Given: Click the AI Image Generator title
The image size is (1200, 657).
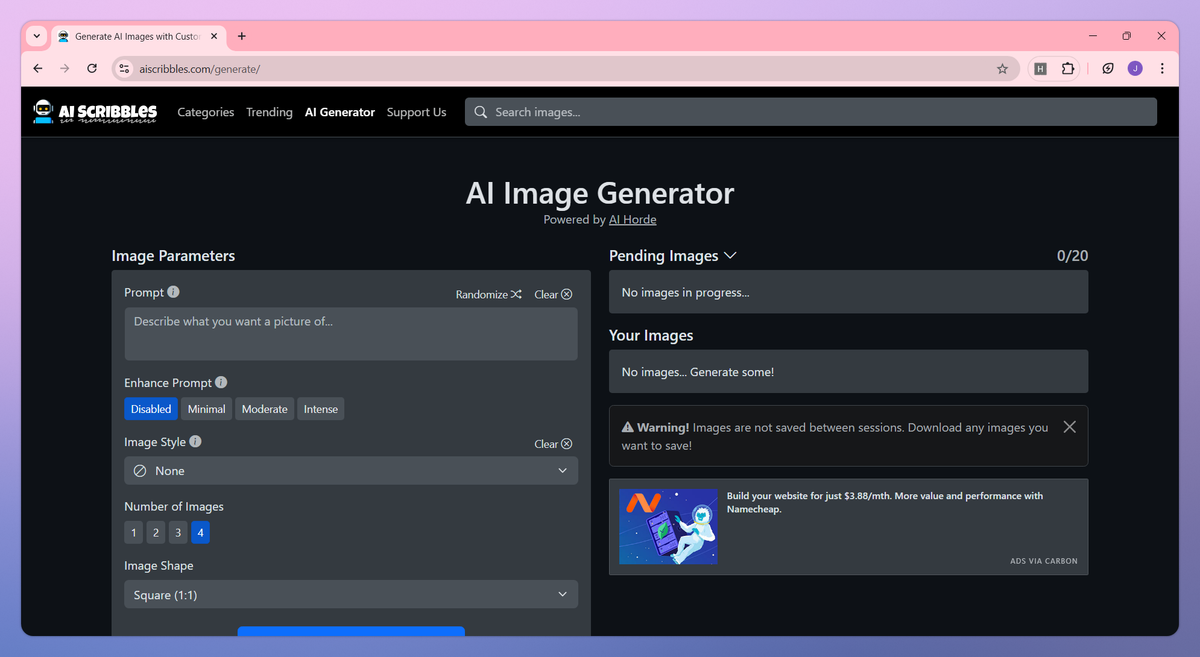Looking at the screenshot, I should click(600, 193).
